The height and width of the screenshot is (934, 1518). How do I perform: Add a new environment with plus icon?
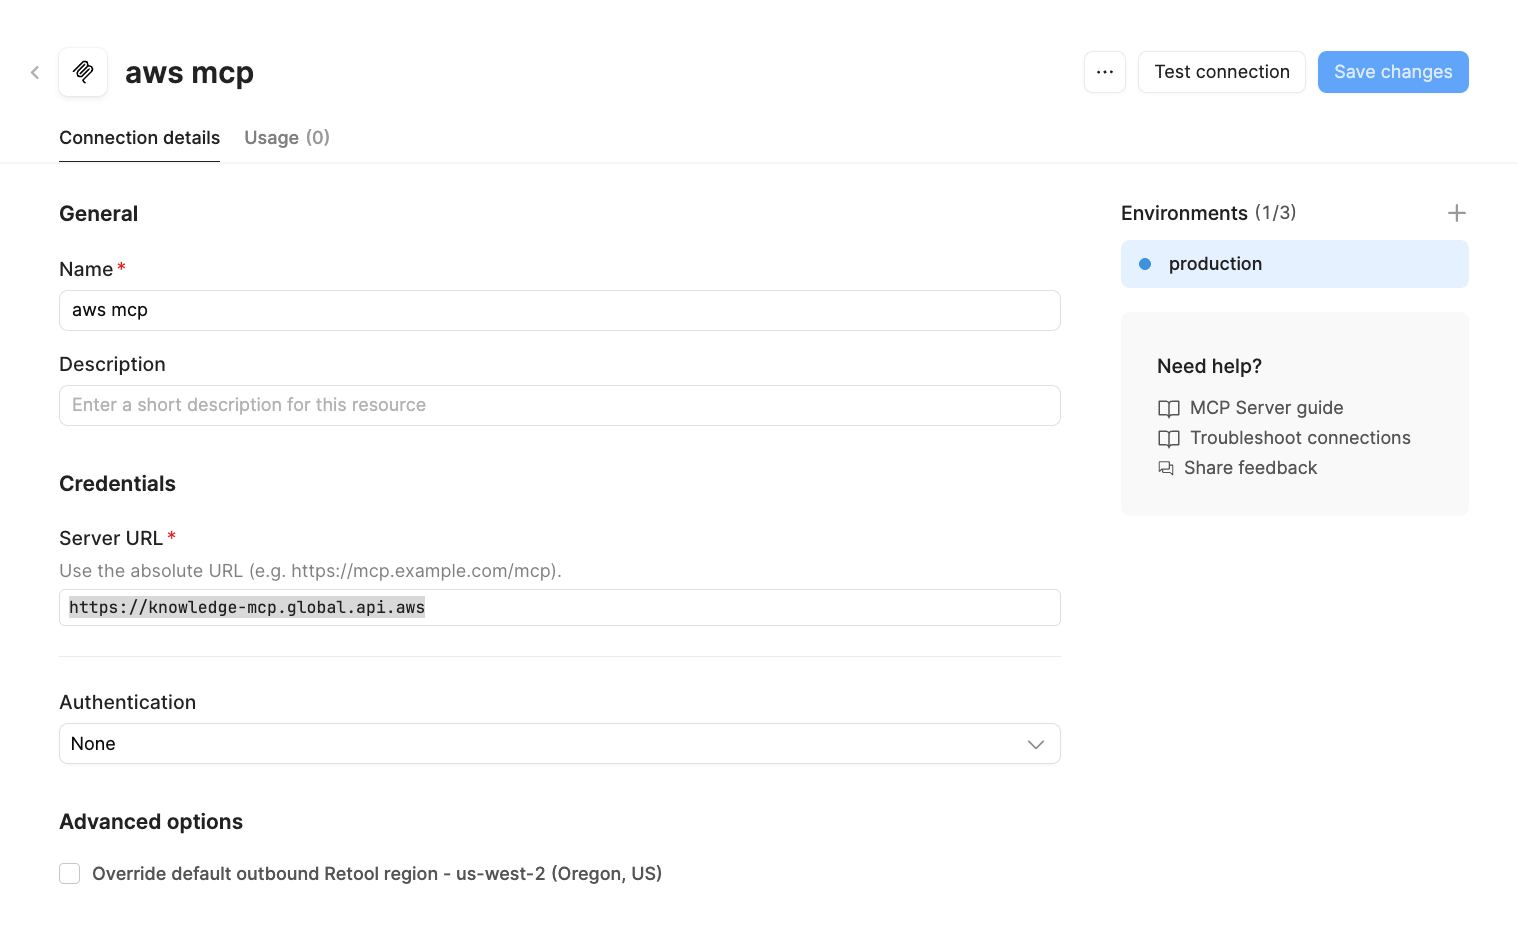tap(1456, 213)
